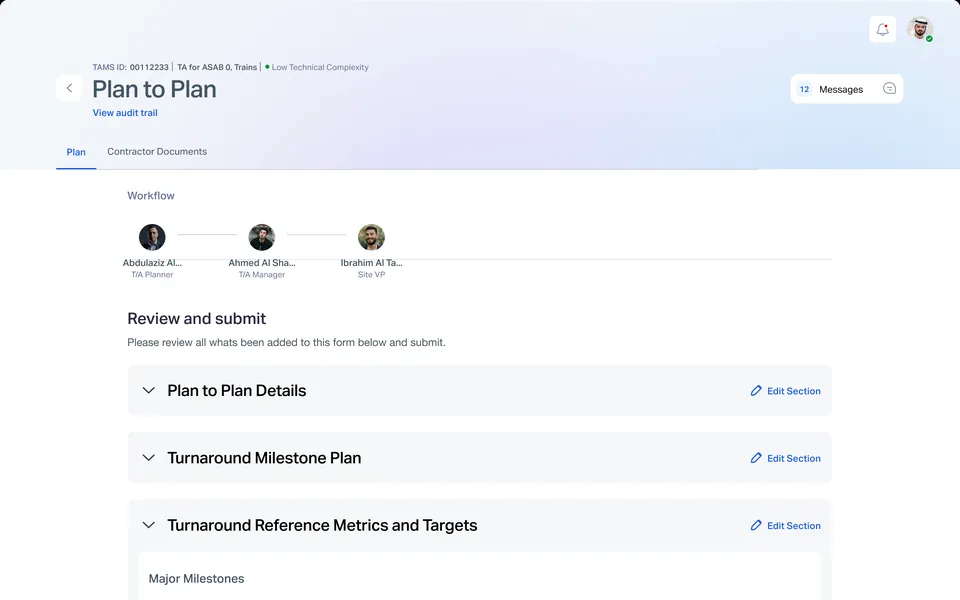Select Abdulaziz T/A Planner avatar
The image size is (960, 600).
(152, 237)
